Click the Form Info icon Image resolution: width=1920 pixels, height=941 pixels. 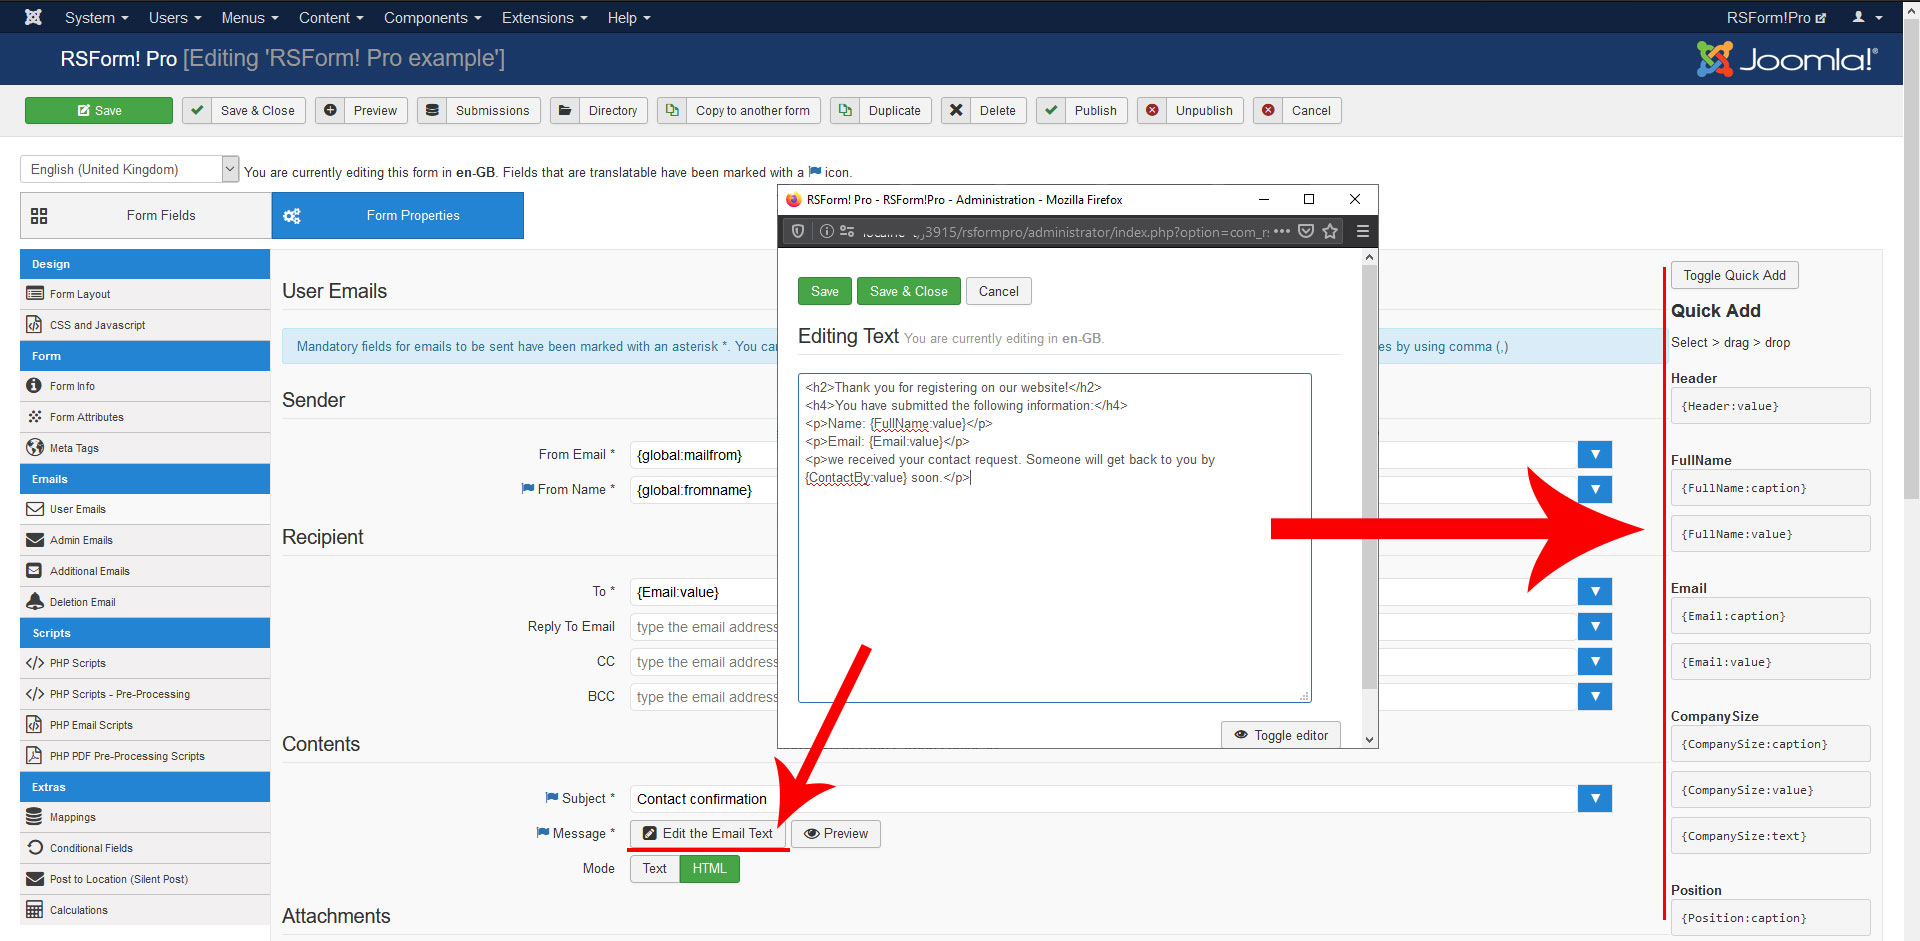pyautogui.click(x=35, y=386)
